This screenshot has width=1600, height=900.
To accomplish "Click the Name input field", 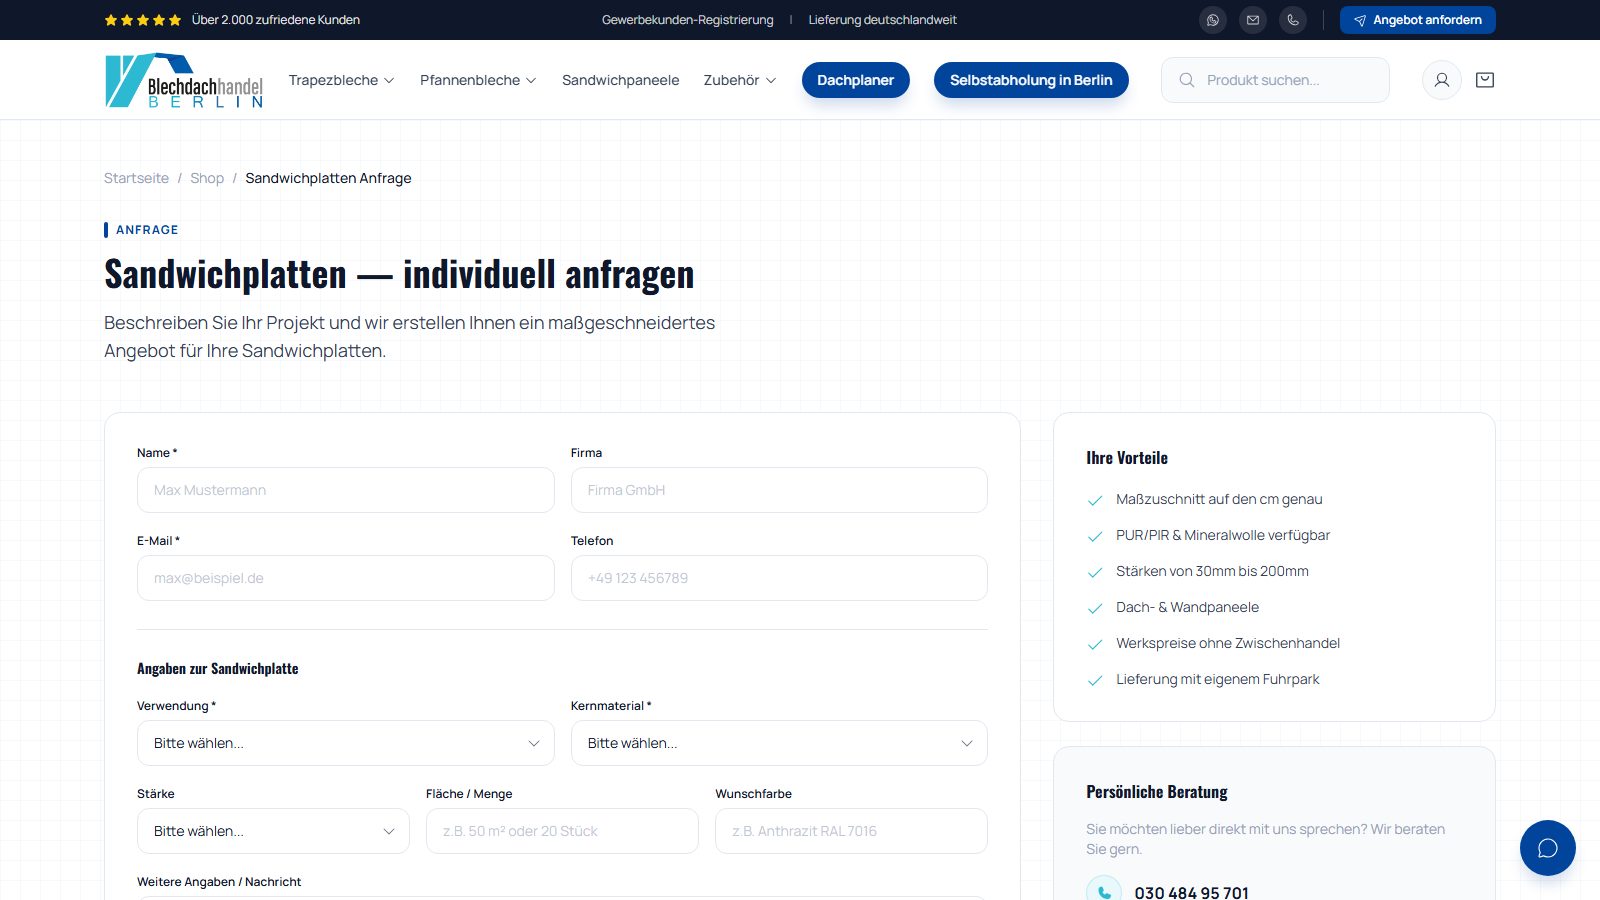I will tap(346, 490).
